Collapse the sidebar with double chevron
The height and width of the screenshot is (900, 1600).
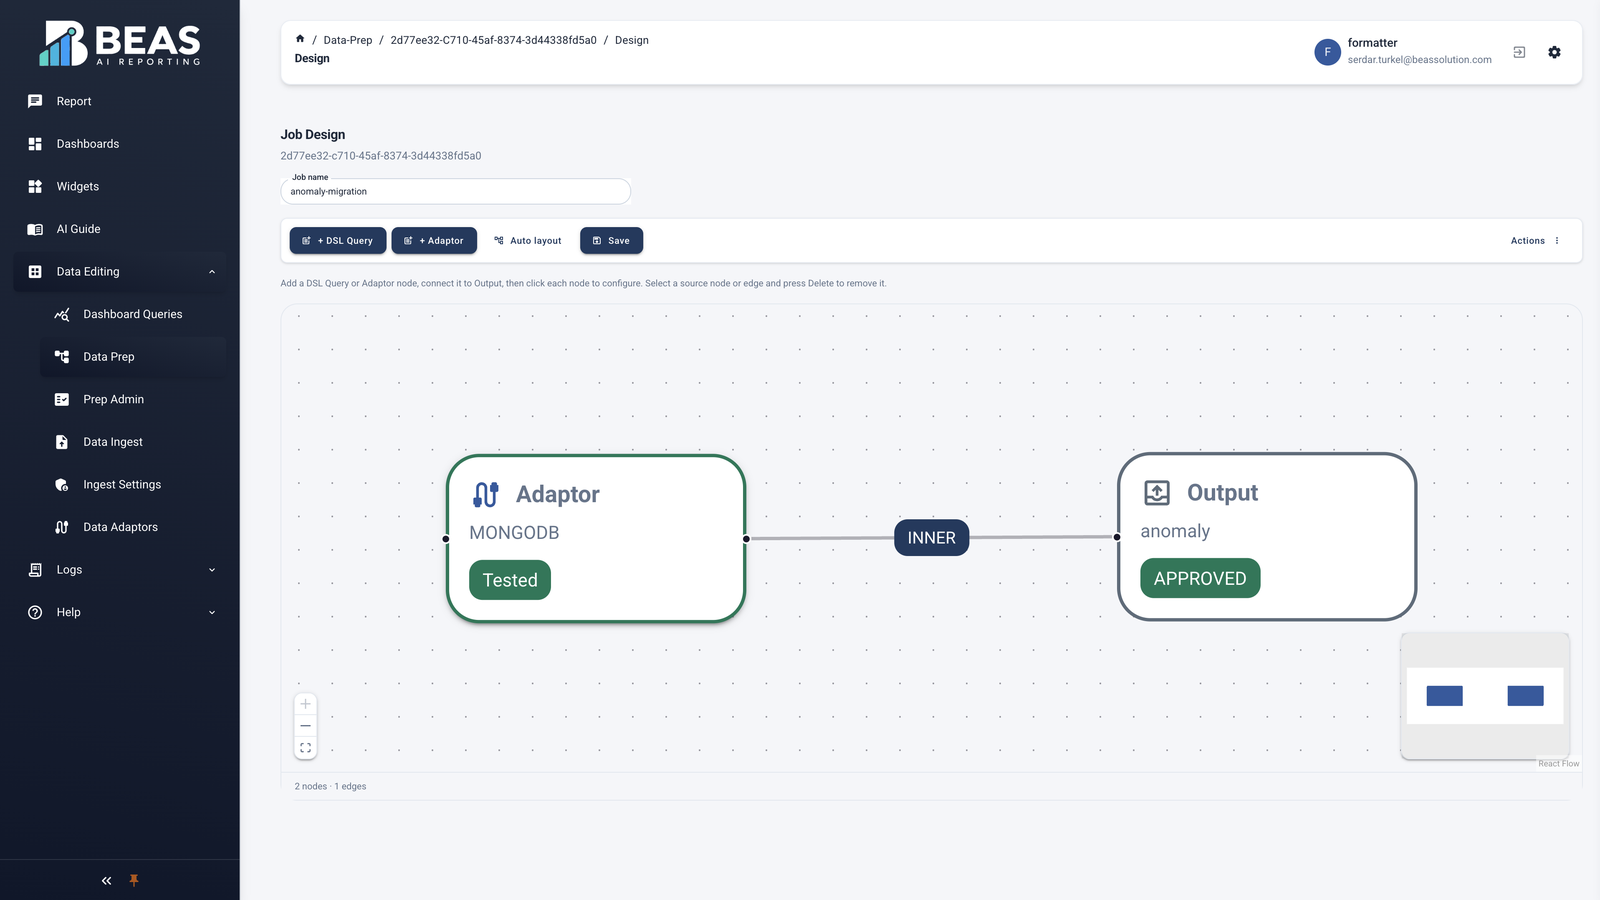[106, 881]
